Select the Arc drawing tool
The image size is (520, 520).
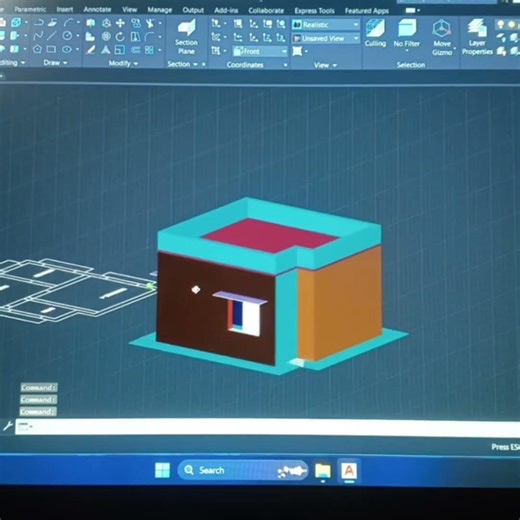pyautogui.click(x=69, y=23)
